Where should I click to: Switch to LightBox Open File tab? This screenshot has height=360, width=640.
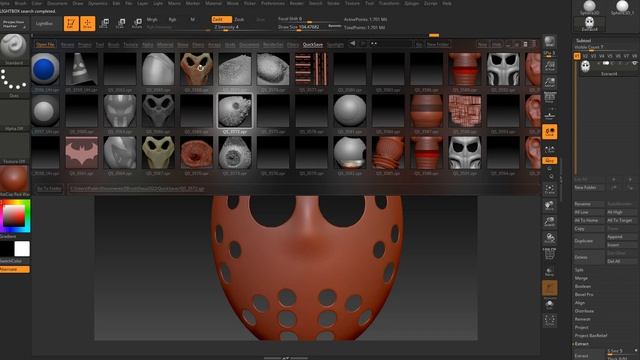(x=45, y=44)
